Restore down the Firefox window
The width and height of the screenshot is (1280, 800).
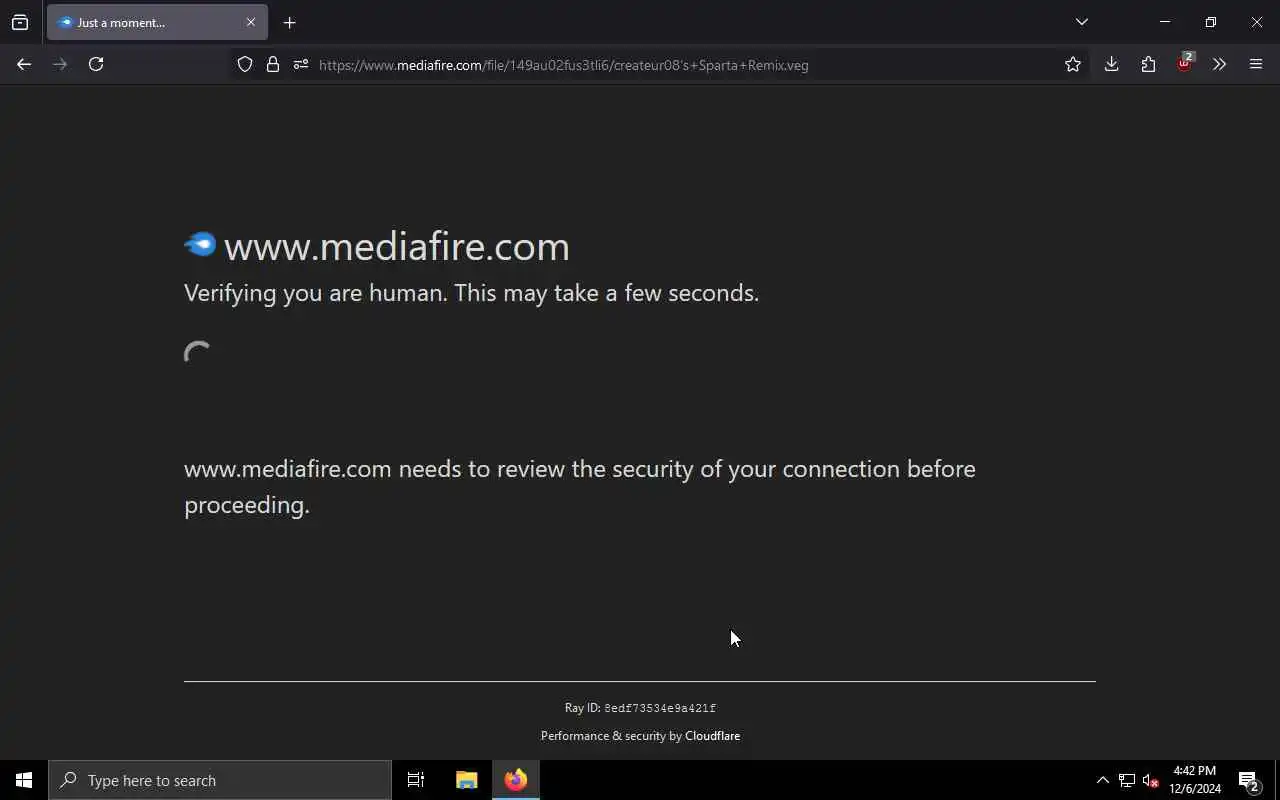point(1211,22)
